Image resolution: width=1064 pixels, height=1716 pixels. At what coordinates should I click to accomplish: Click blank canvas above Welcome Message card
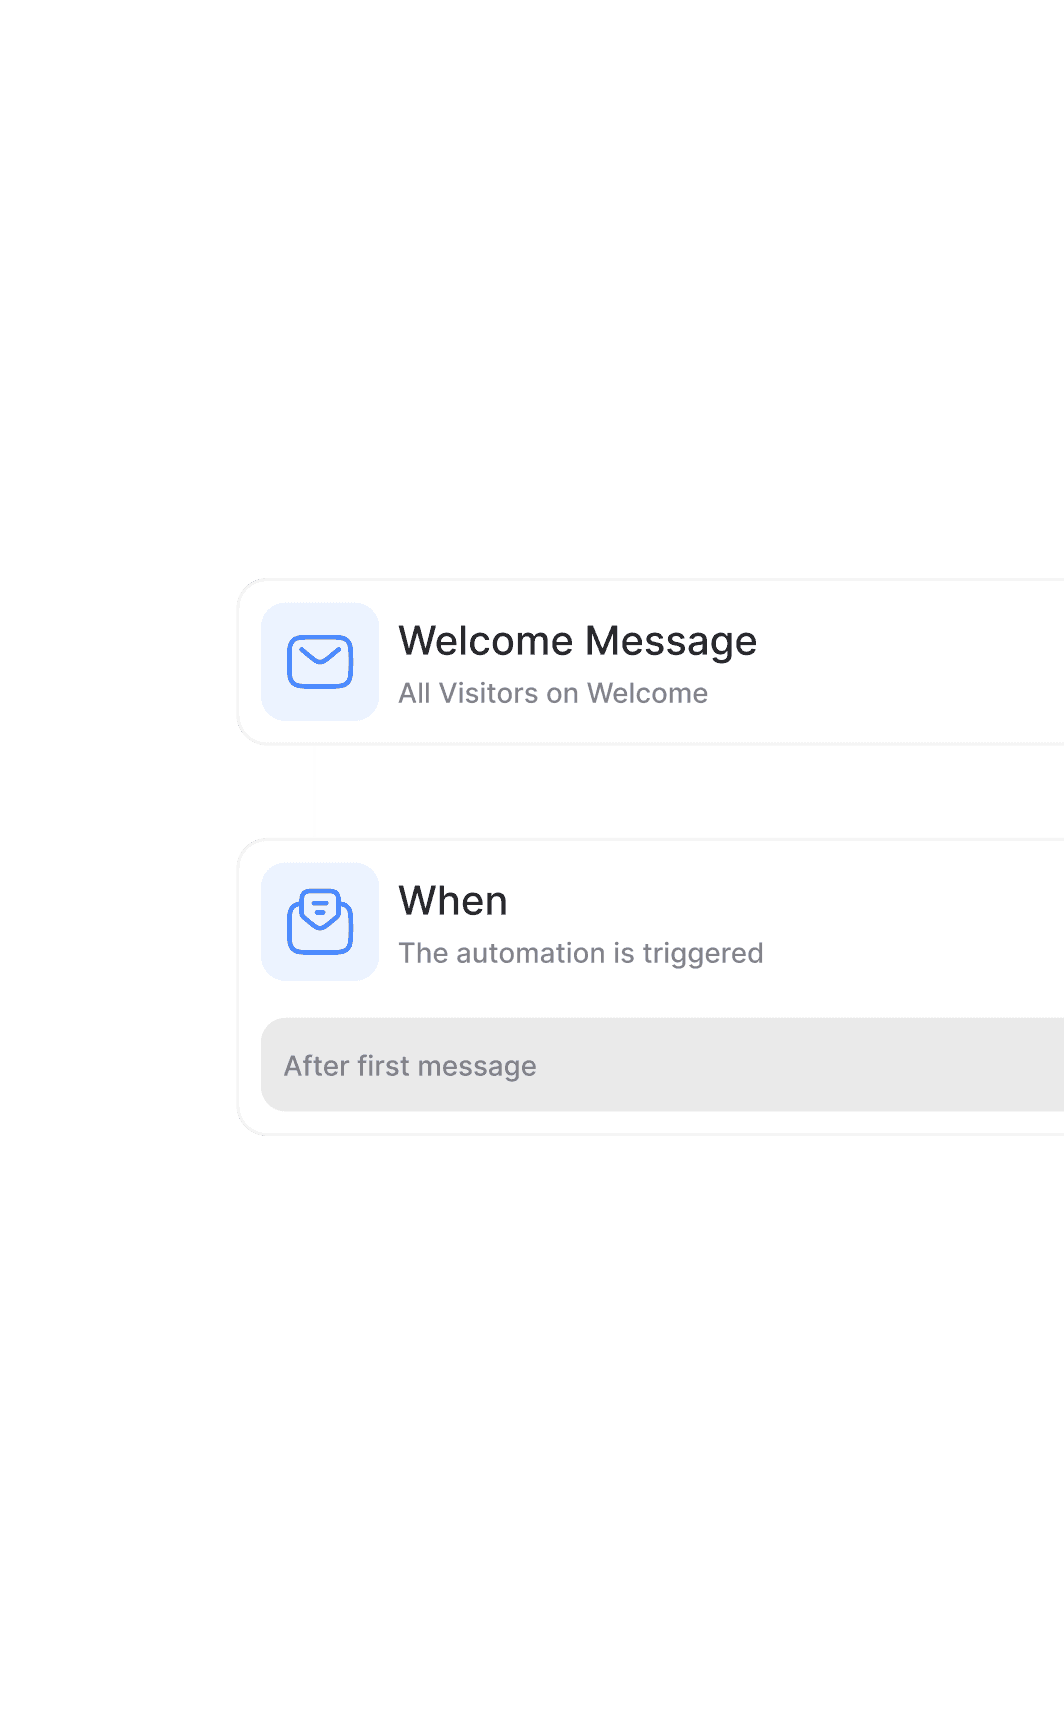532,290
